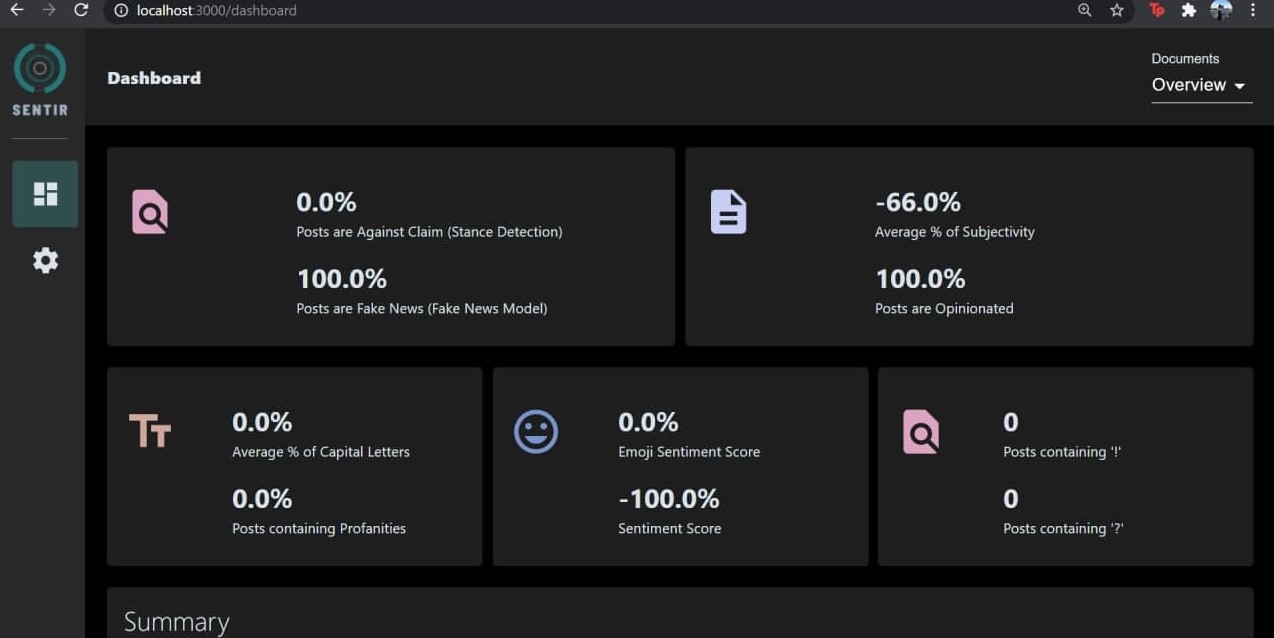1274x638 pixels.
Task: Click the punctuation posts search document icon
Action: (x=921, y=432)
